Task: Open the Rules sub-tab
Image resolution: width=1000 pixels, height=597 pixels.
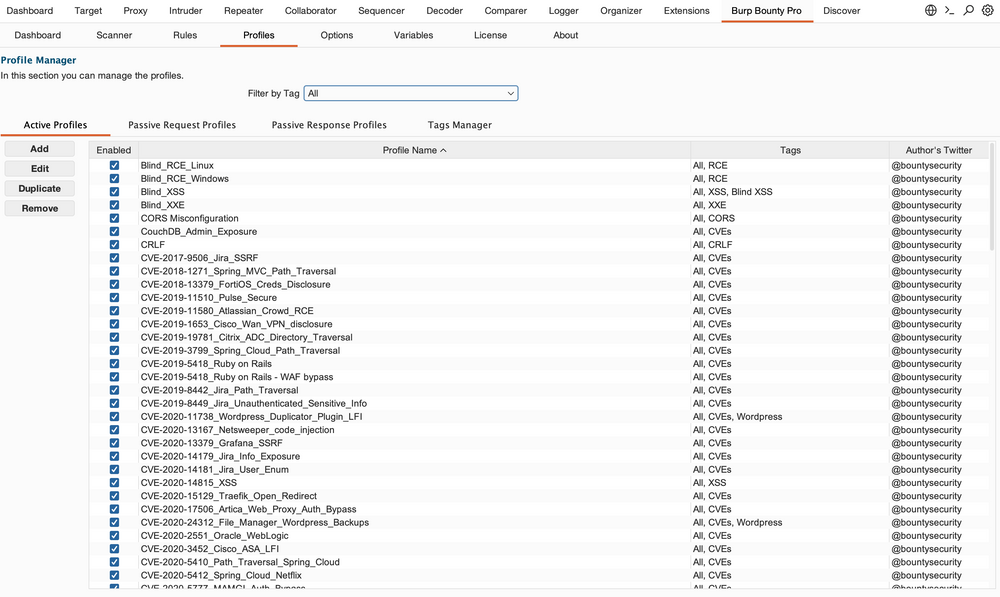Action: pyautogui.click(x=185, y=35)
